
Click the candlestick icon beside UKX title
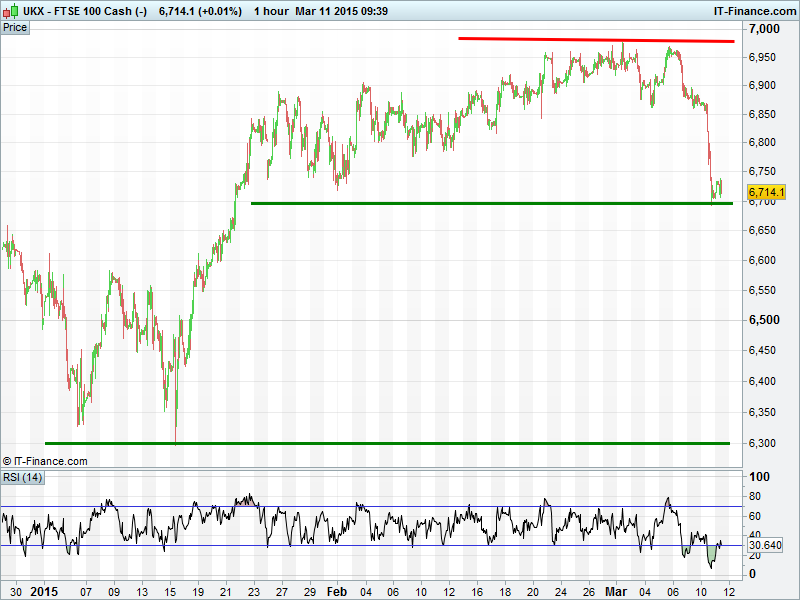click(11, 11)
